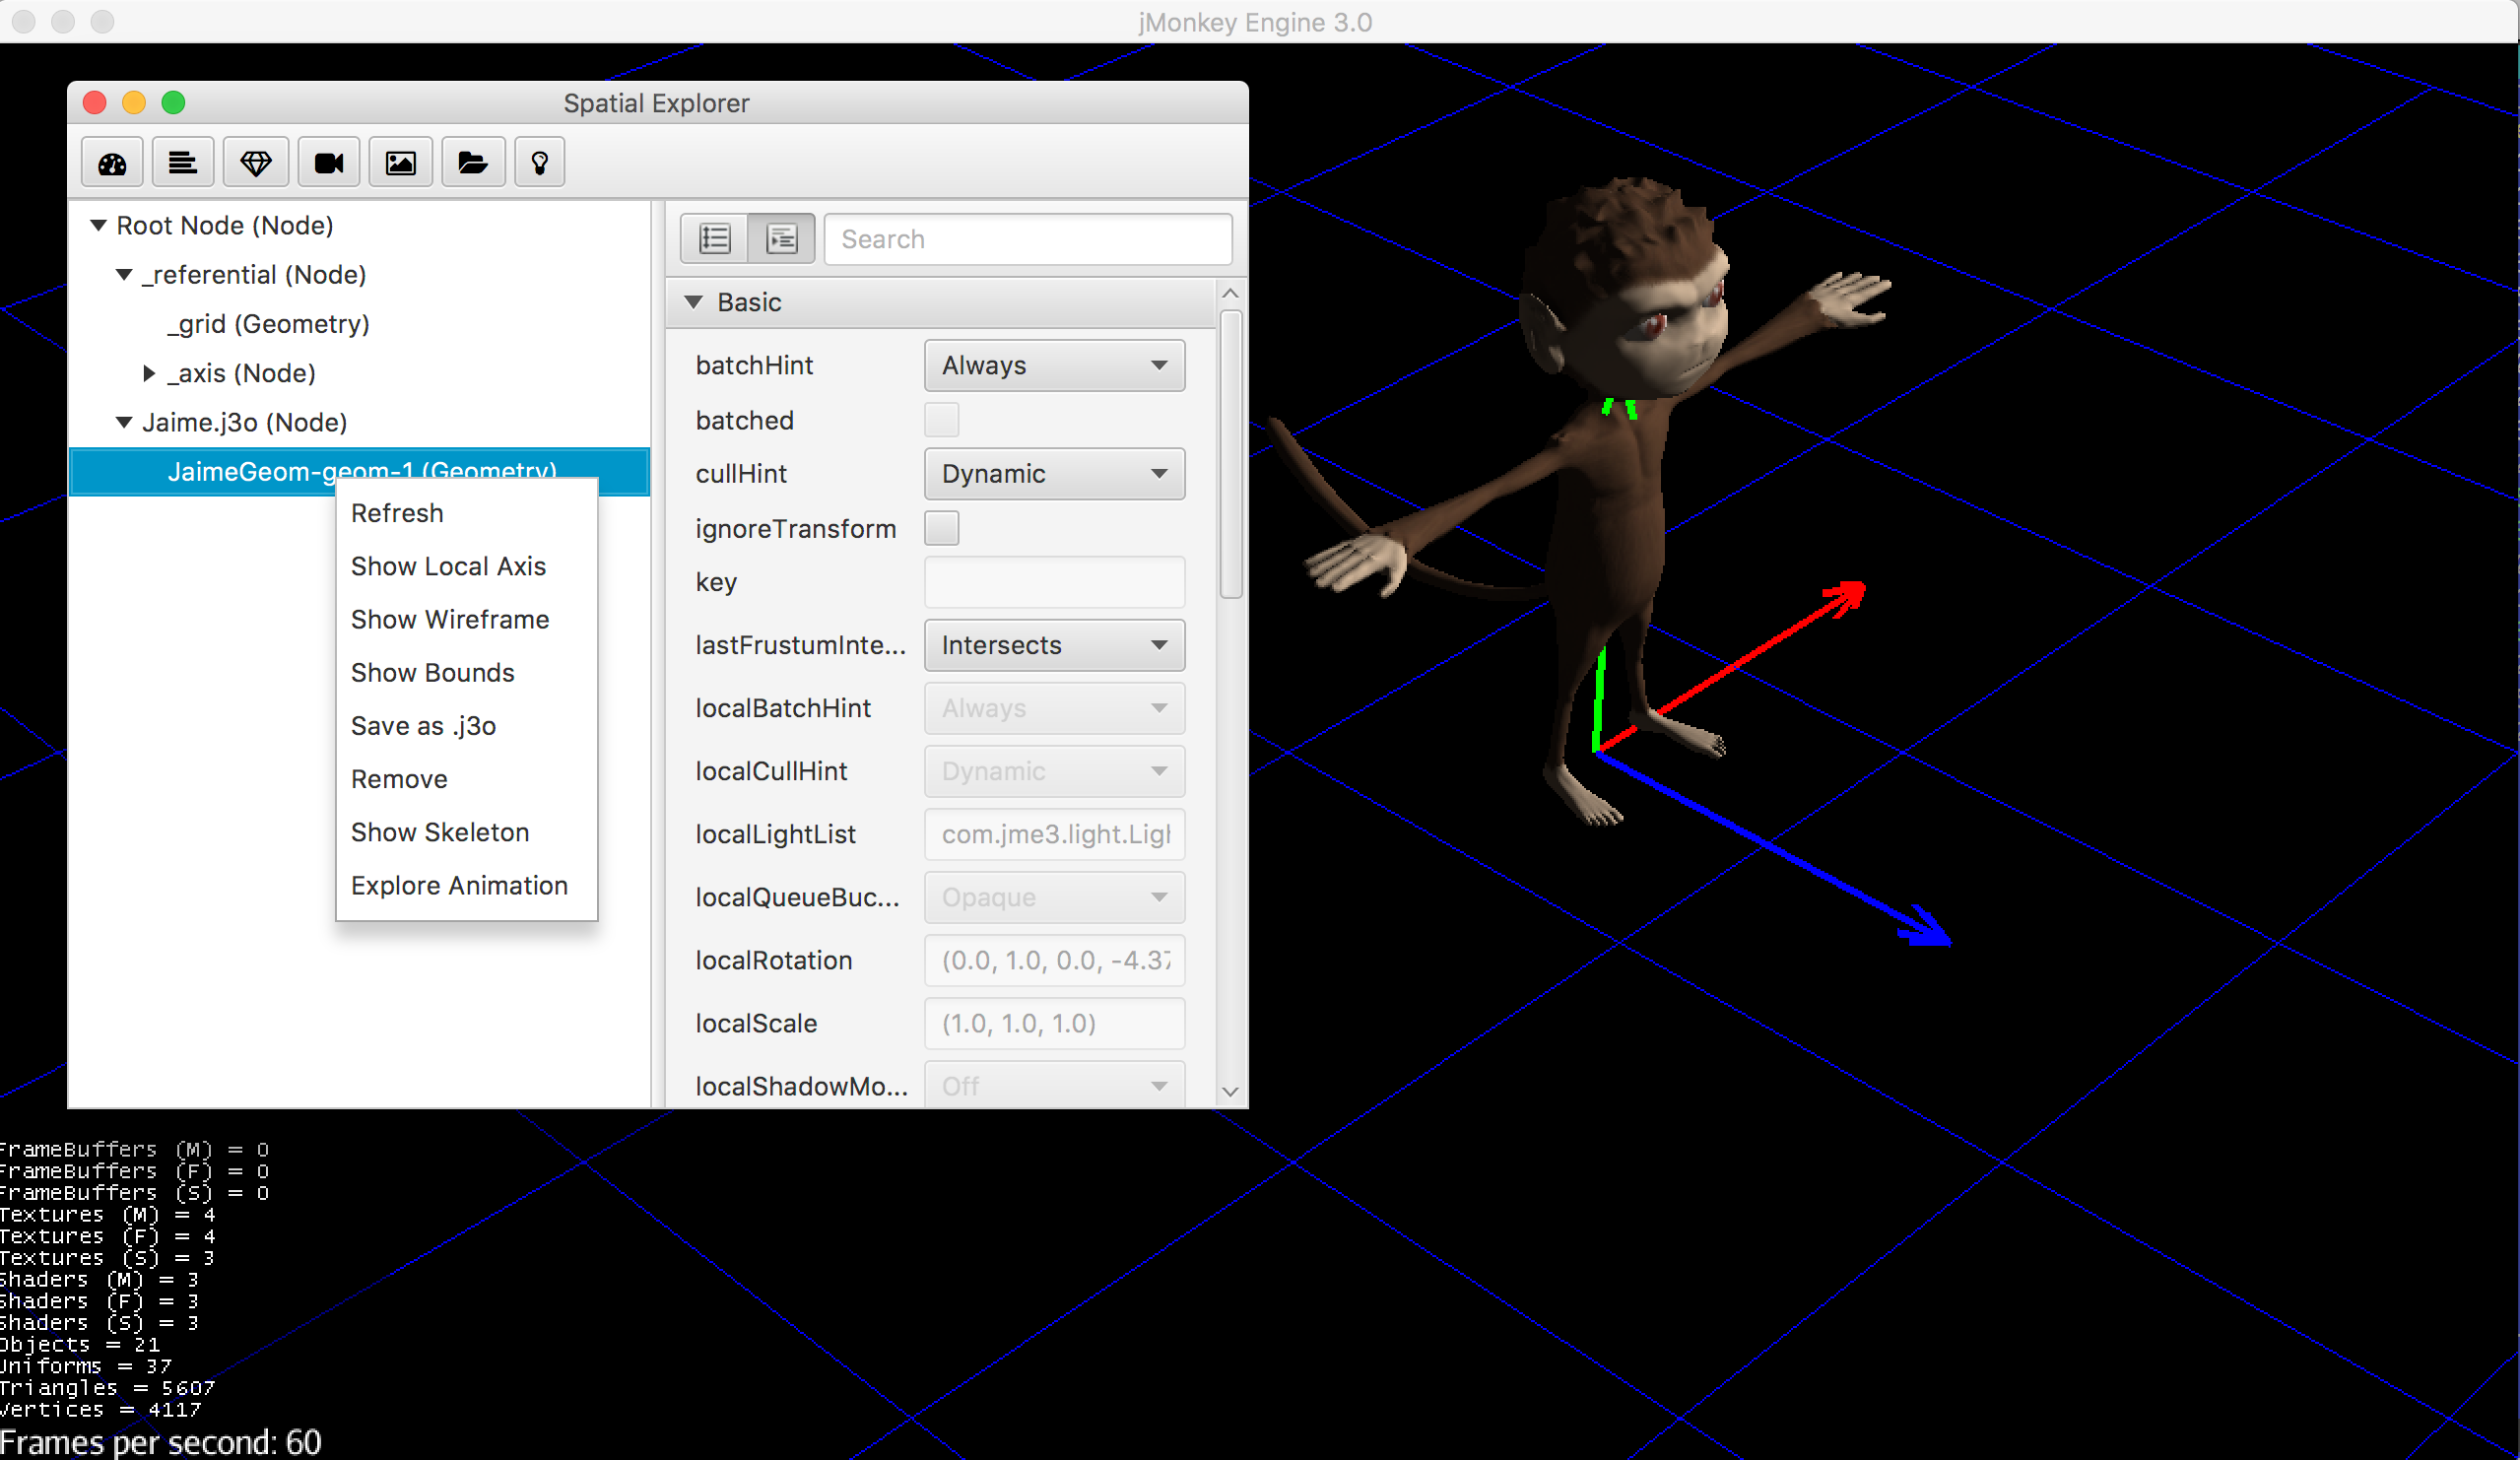The width and height of the screenshot is (2520, 1460).
Task: Enable the ignoreTransform checkbox
Action: [941, 528]
